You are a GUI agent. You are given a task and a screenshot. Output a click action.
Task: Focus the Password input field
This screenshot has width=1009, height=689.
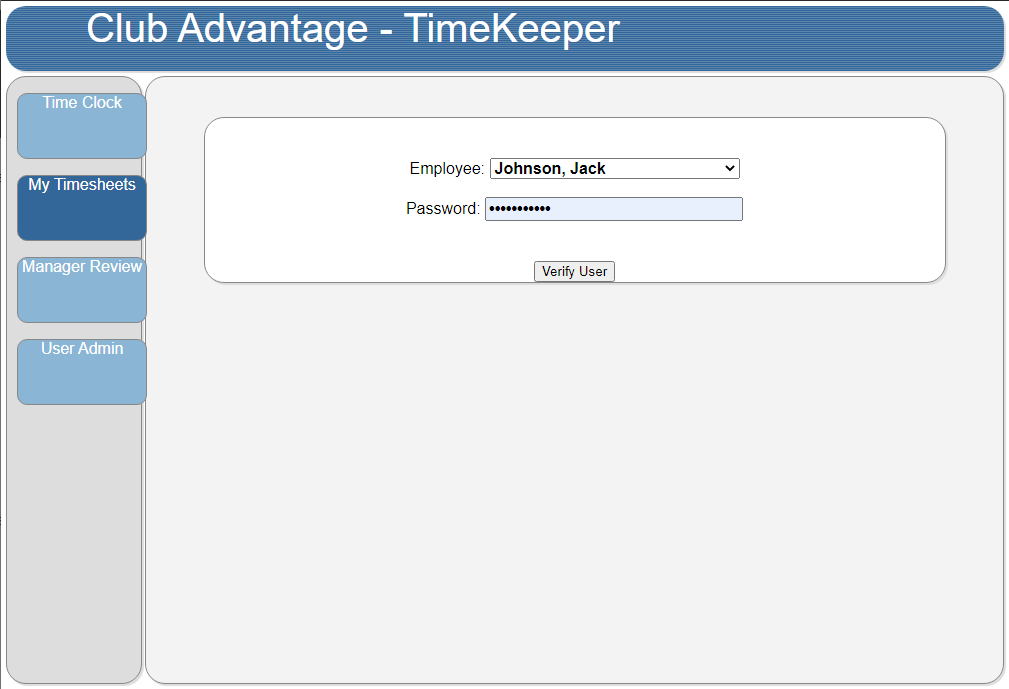614,209
